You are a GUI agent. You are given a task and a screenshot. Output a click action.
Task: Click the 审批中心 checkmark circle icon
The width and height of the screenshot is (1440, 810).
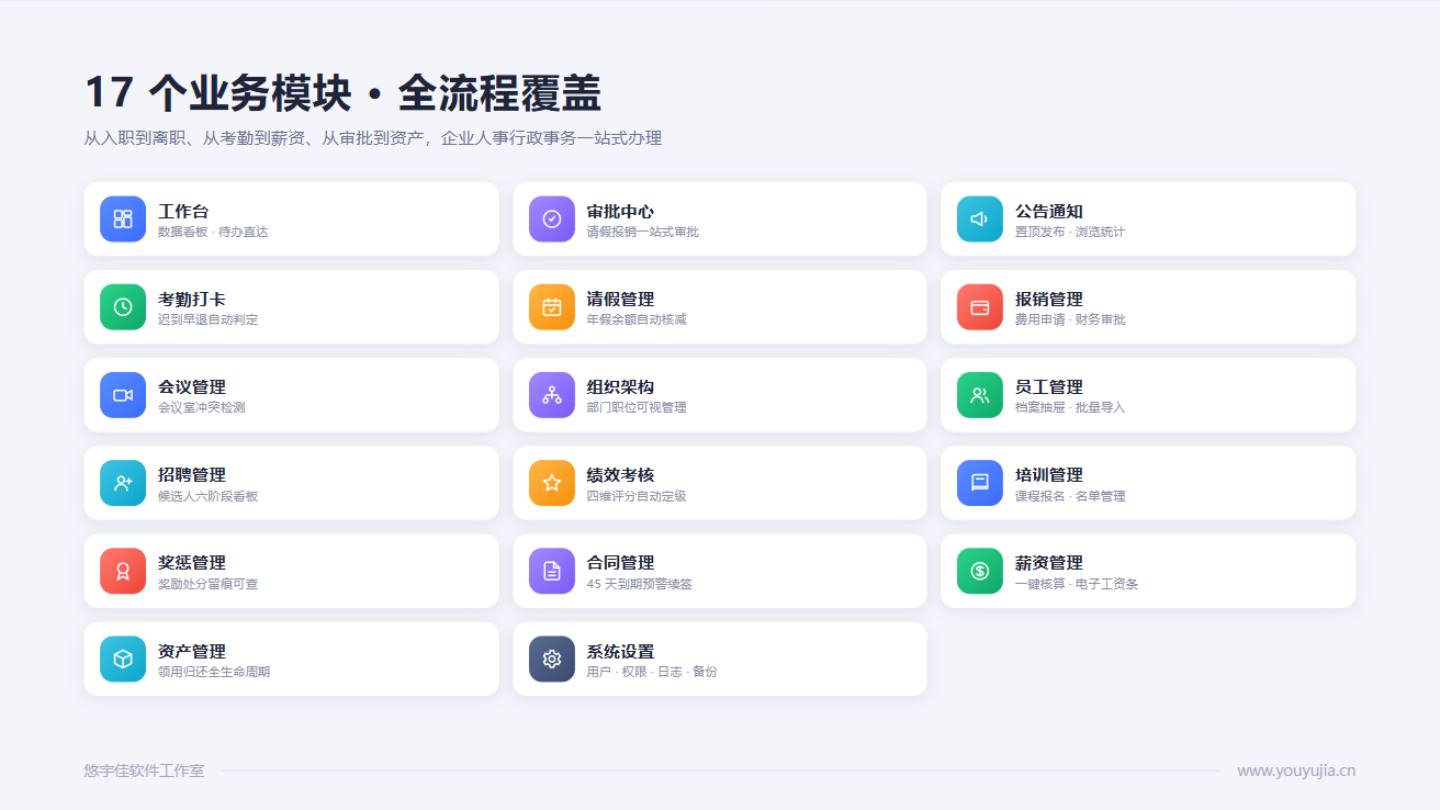(x=552, y=219)
